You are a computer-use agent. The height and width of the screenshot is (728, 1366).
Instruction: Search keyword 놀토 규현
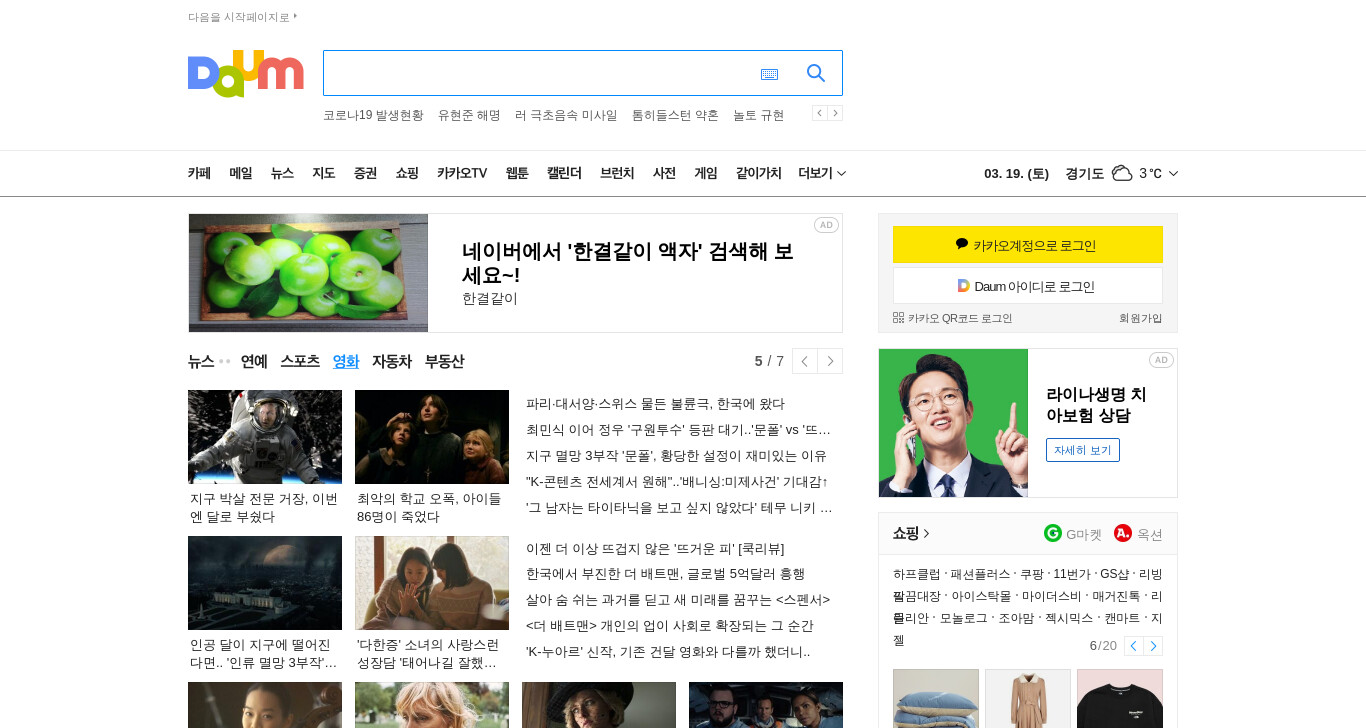(x=758, y=115)
